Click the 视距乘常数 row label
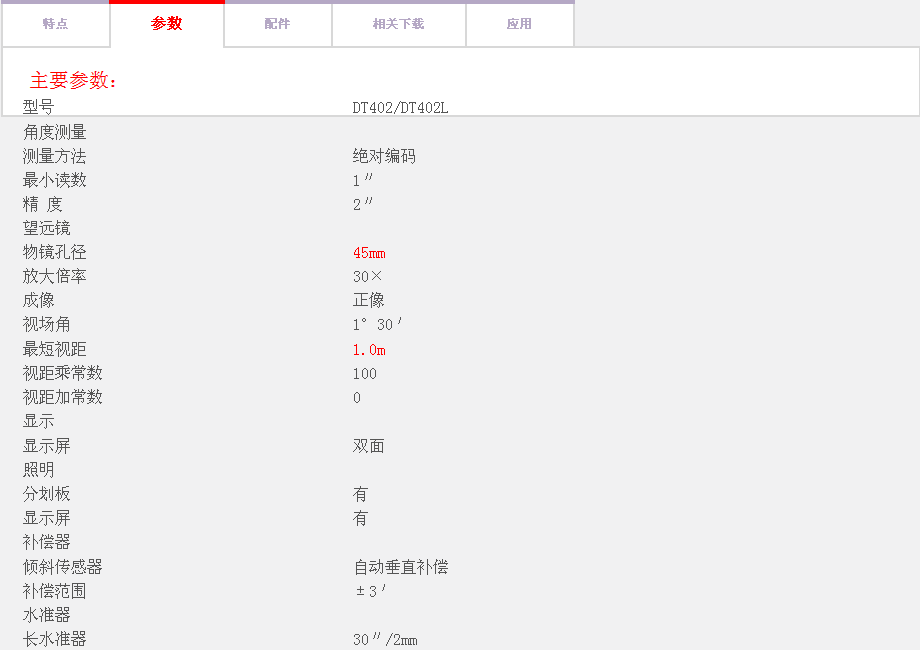 (63, 373)
